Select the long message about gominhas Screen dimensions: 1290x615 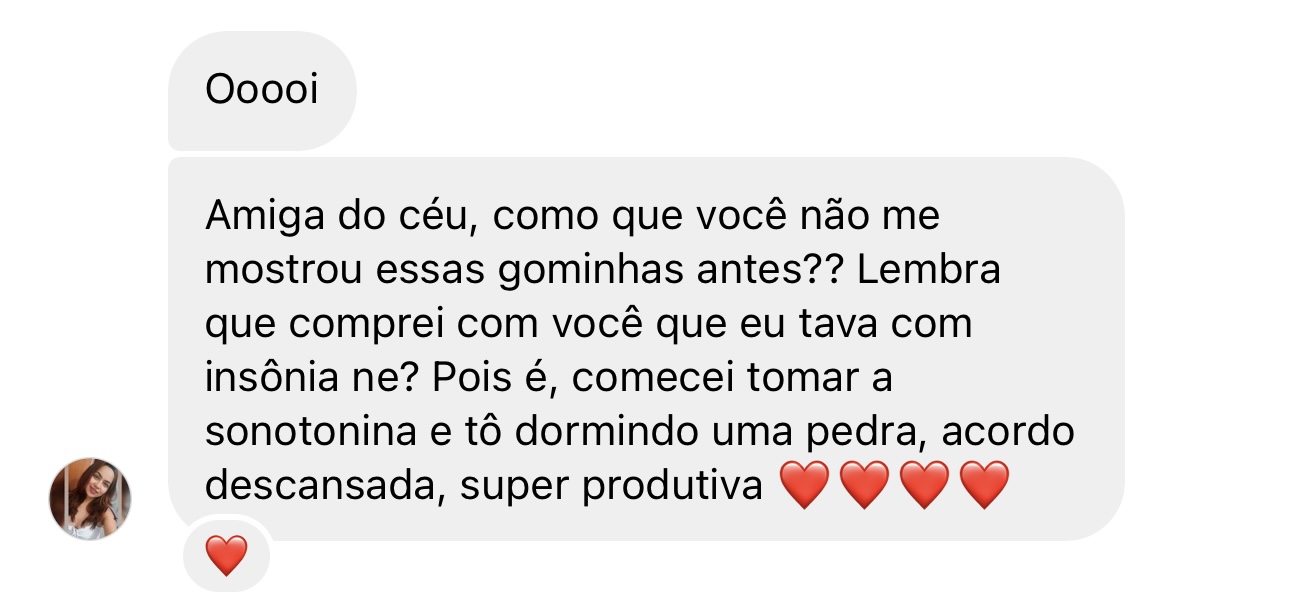640,350
